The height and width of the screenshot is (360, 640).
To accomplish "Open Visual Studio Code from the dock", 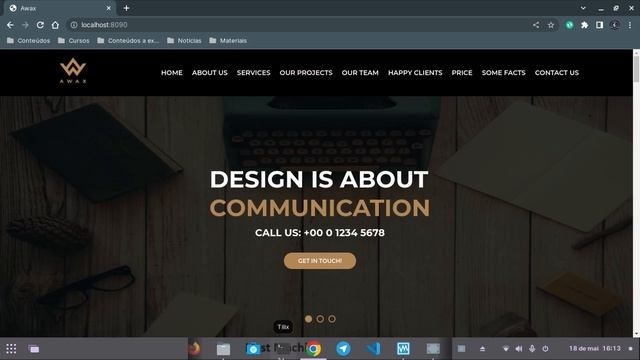I will tap(373, 349).
